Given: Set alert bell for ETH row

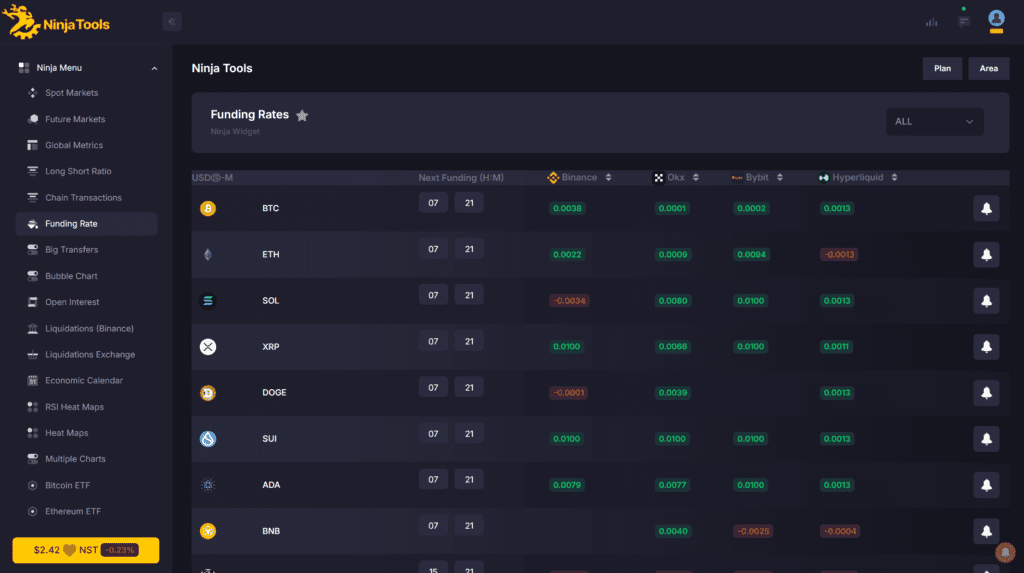Looking at the screenshot, I should [x=986, y=255].
